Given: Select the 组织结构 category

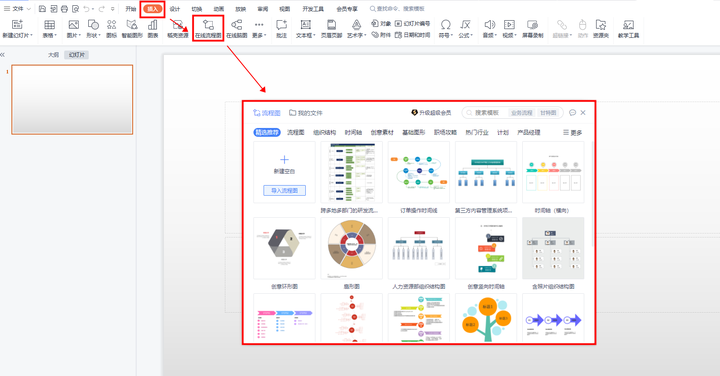Looking at the screenshot, I should pos(324,132).
